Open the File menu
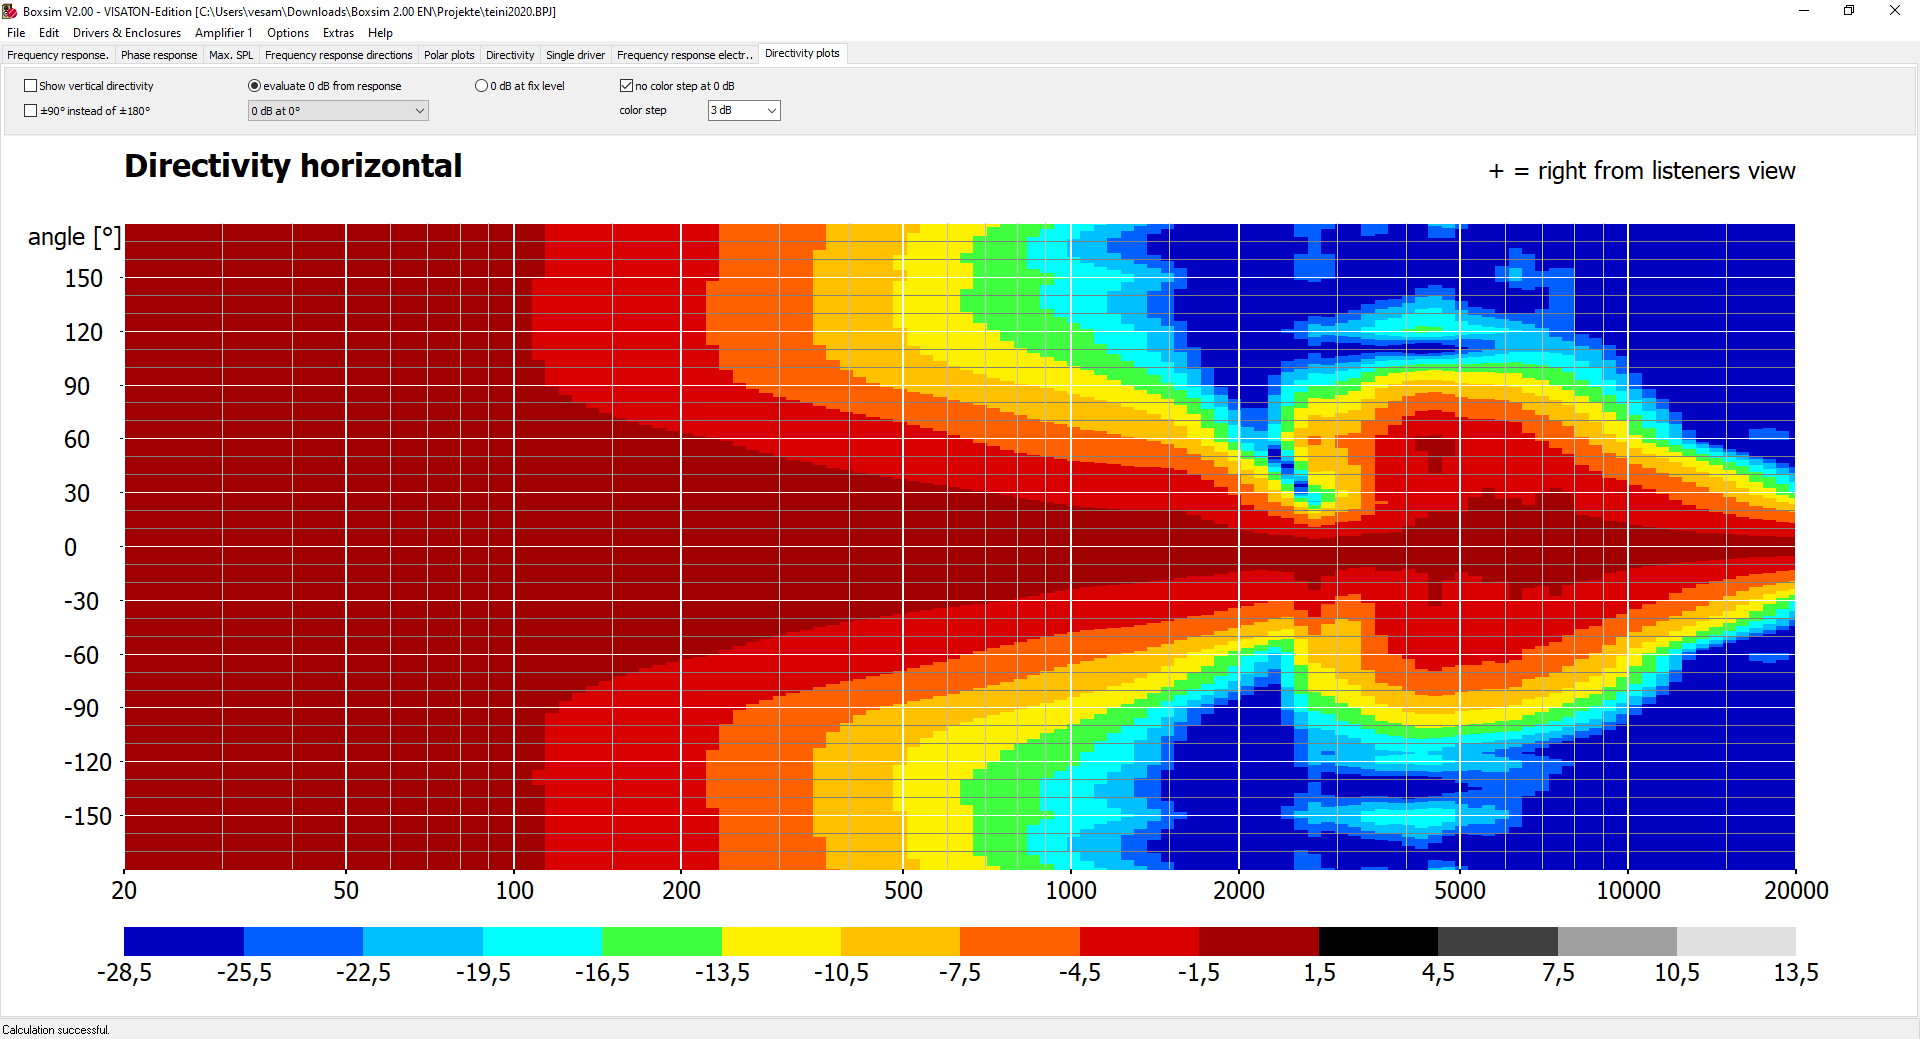Image resolution: width=1920 pixels, height=1039 pixels. coord(16,33)
